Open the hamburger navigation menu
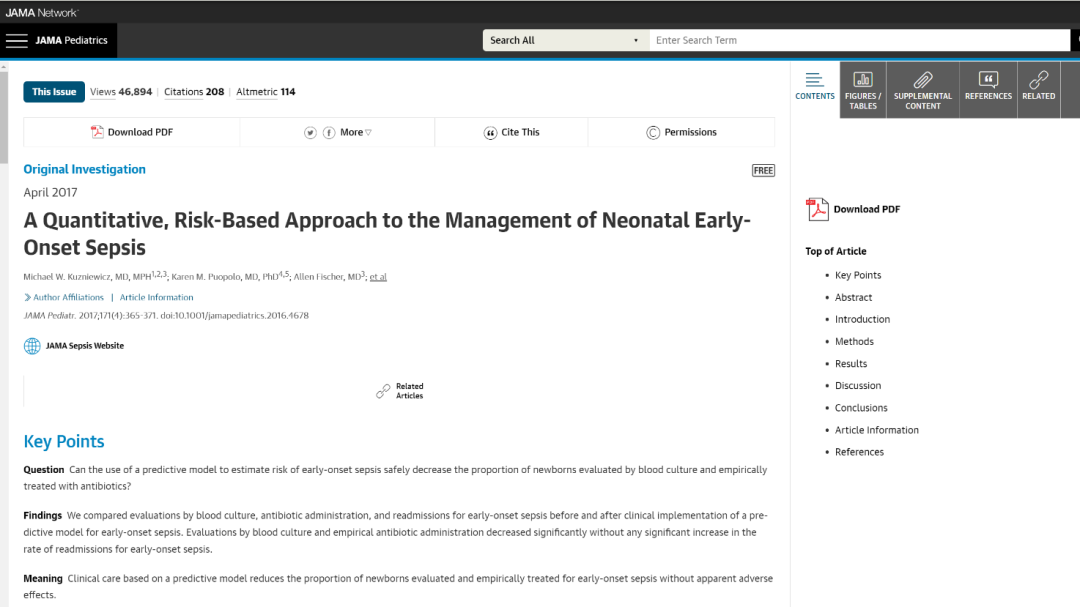This screenshot has height=607, width=1080. pos(17,41)
